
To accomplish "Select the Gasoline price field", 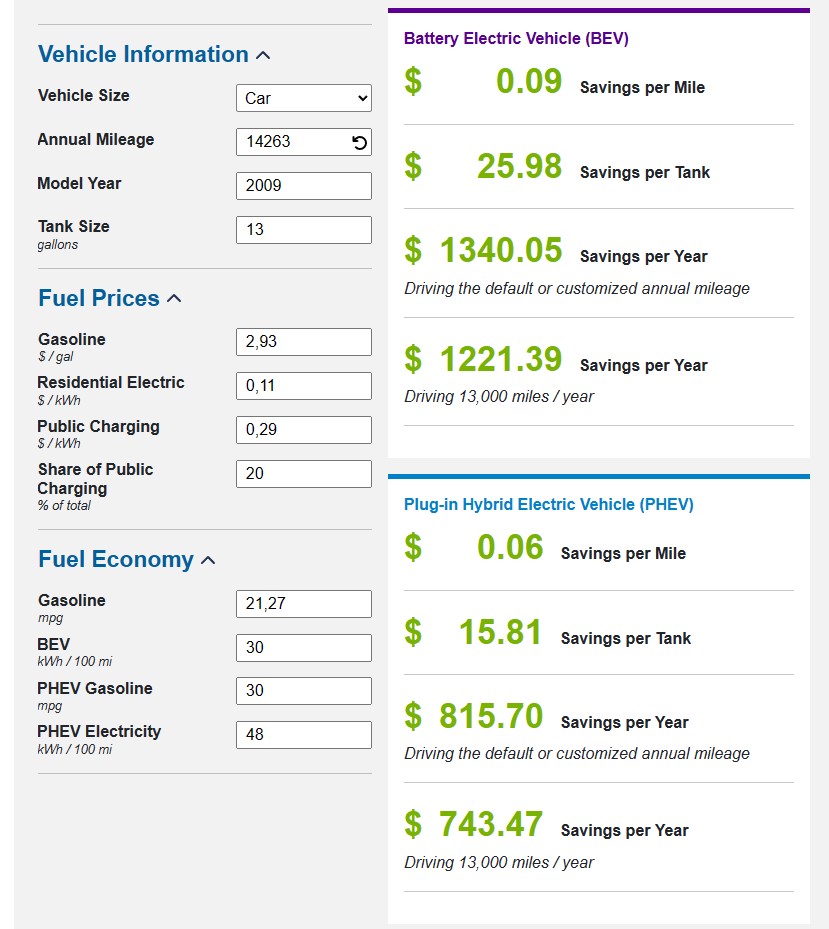I will [x=304, y=342].
